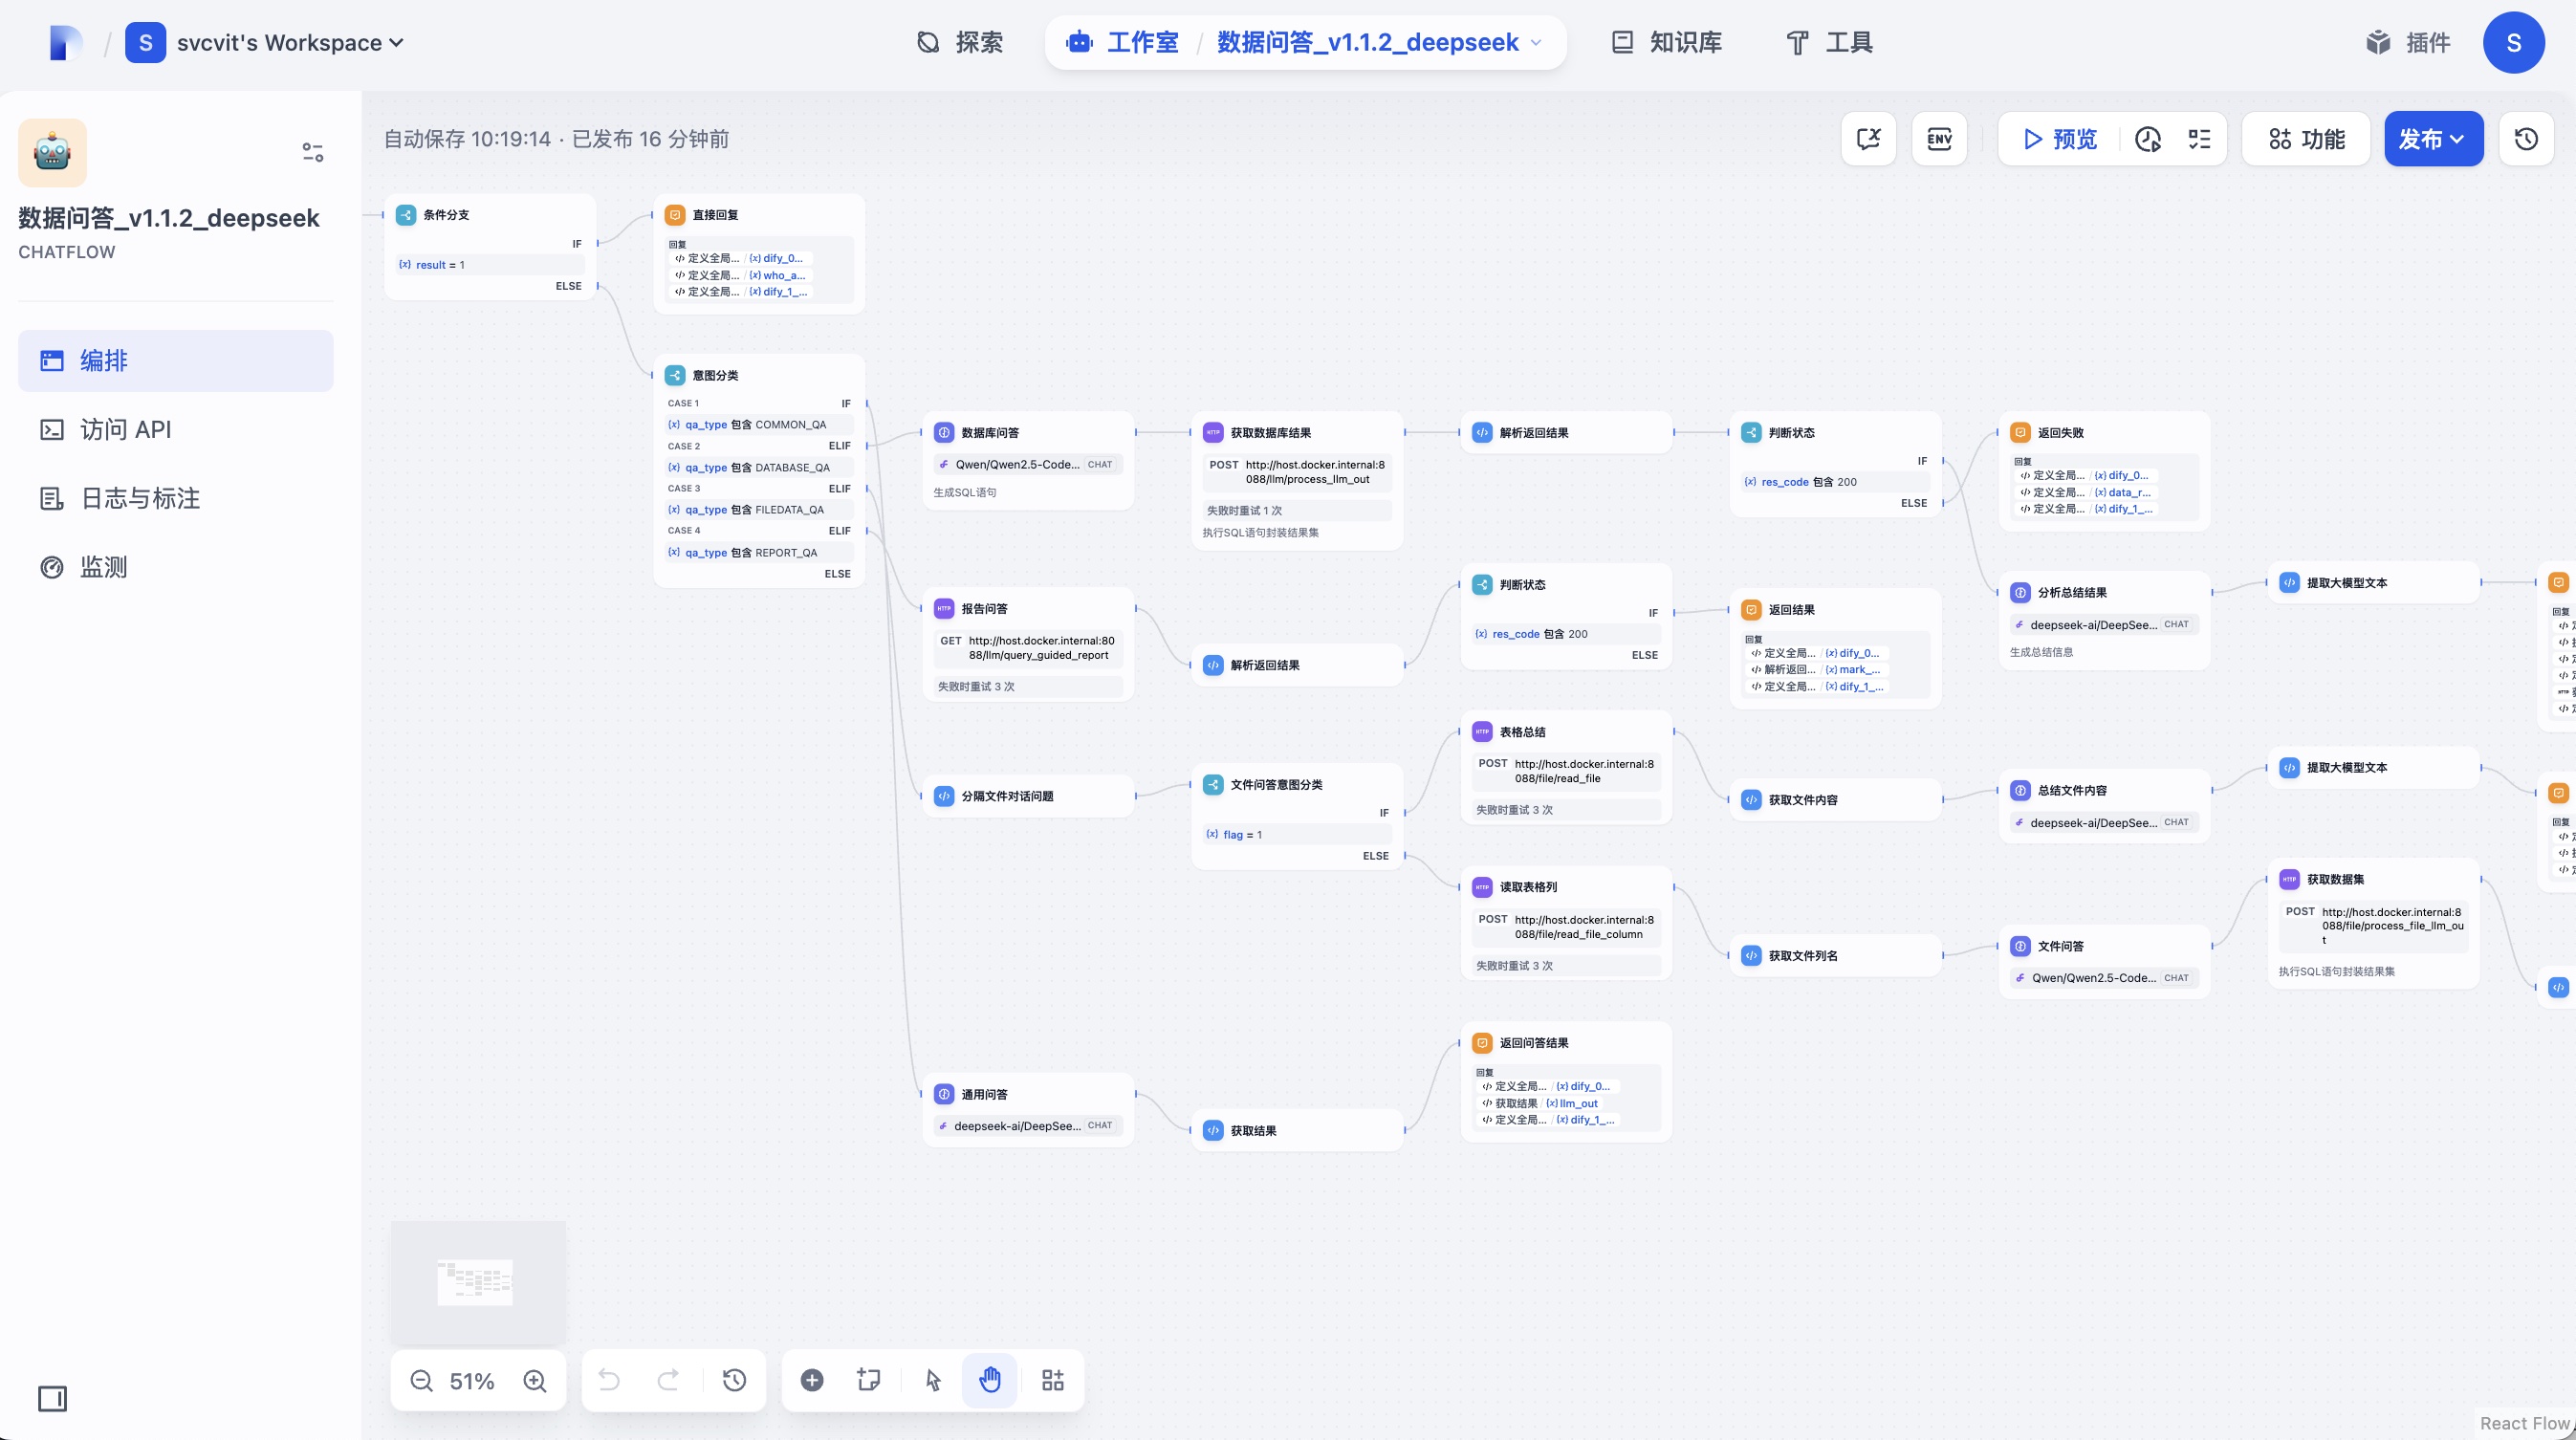Click the 功能 features button
The width and height of the screenshot is (2576, 1440).
2306,139
